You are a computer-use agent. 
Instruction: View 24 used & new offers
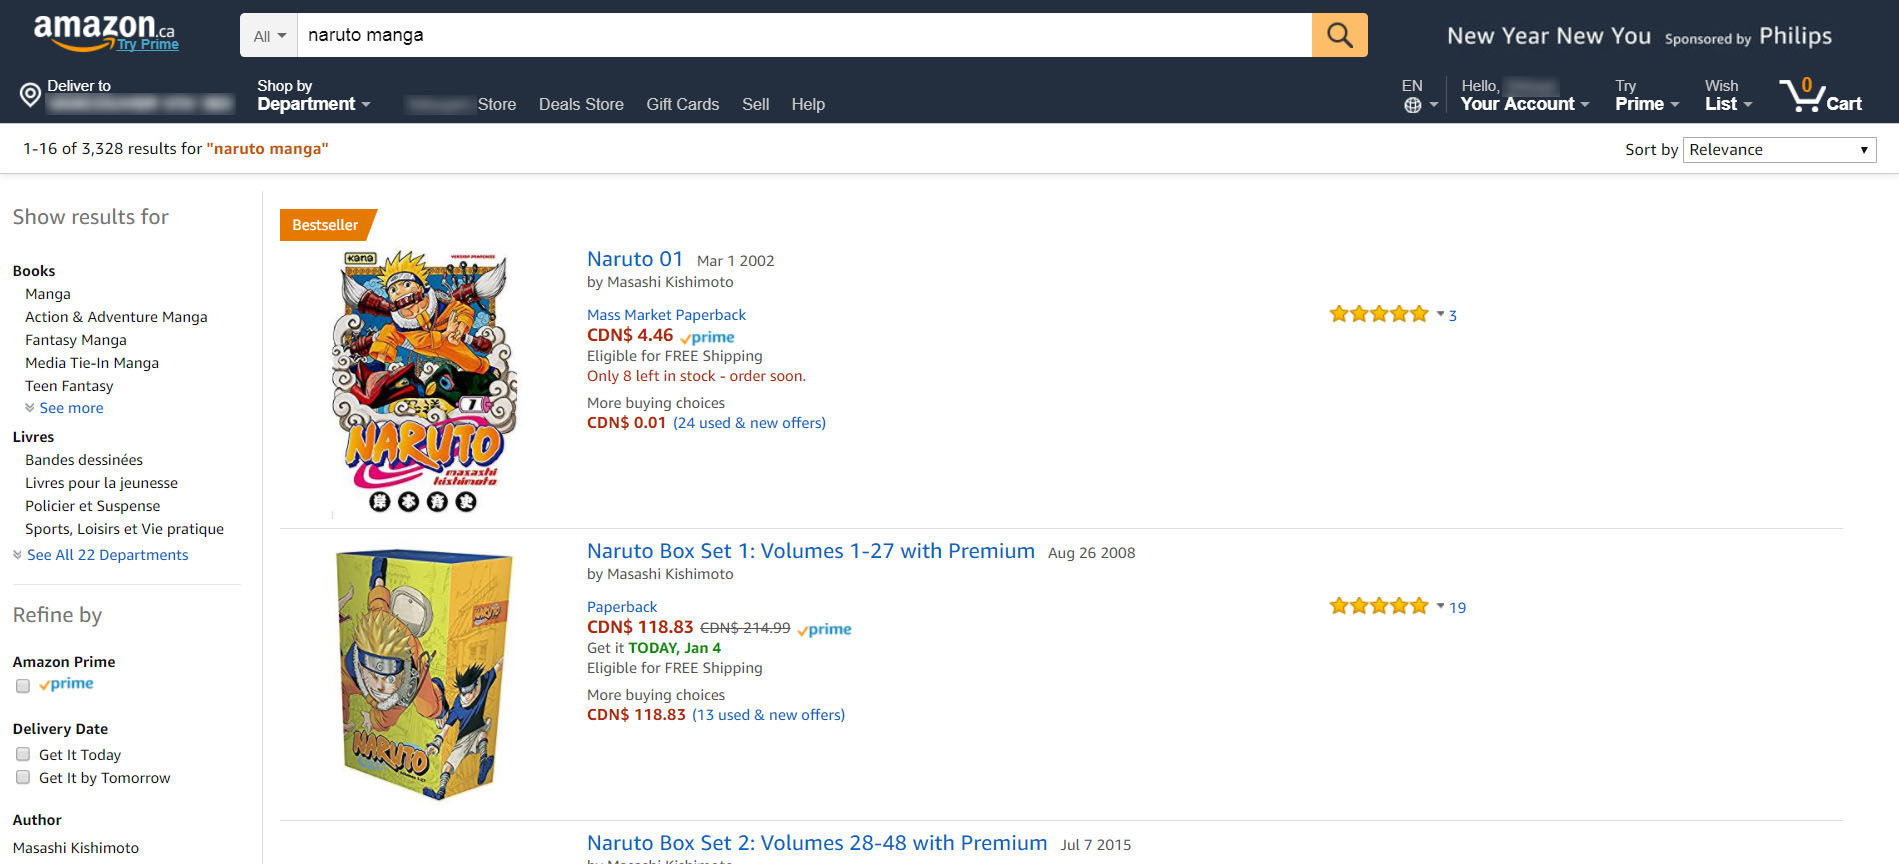tap(750, 423)
